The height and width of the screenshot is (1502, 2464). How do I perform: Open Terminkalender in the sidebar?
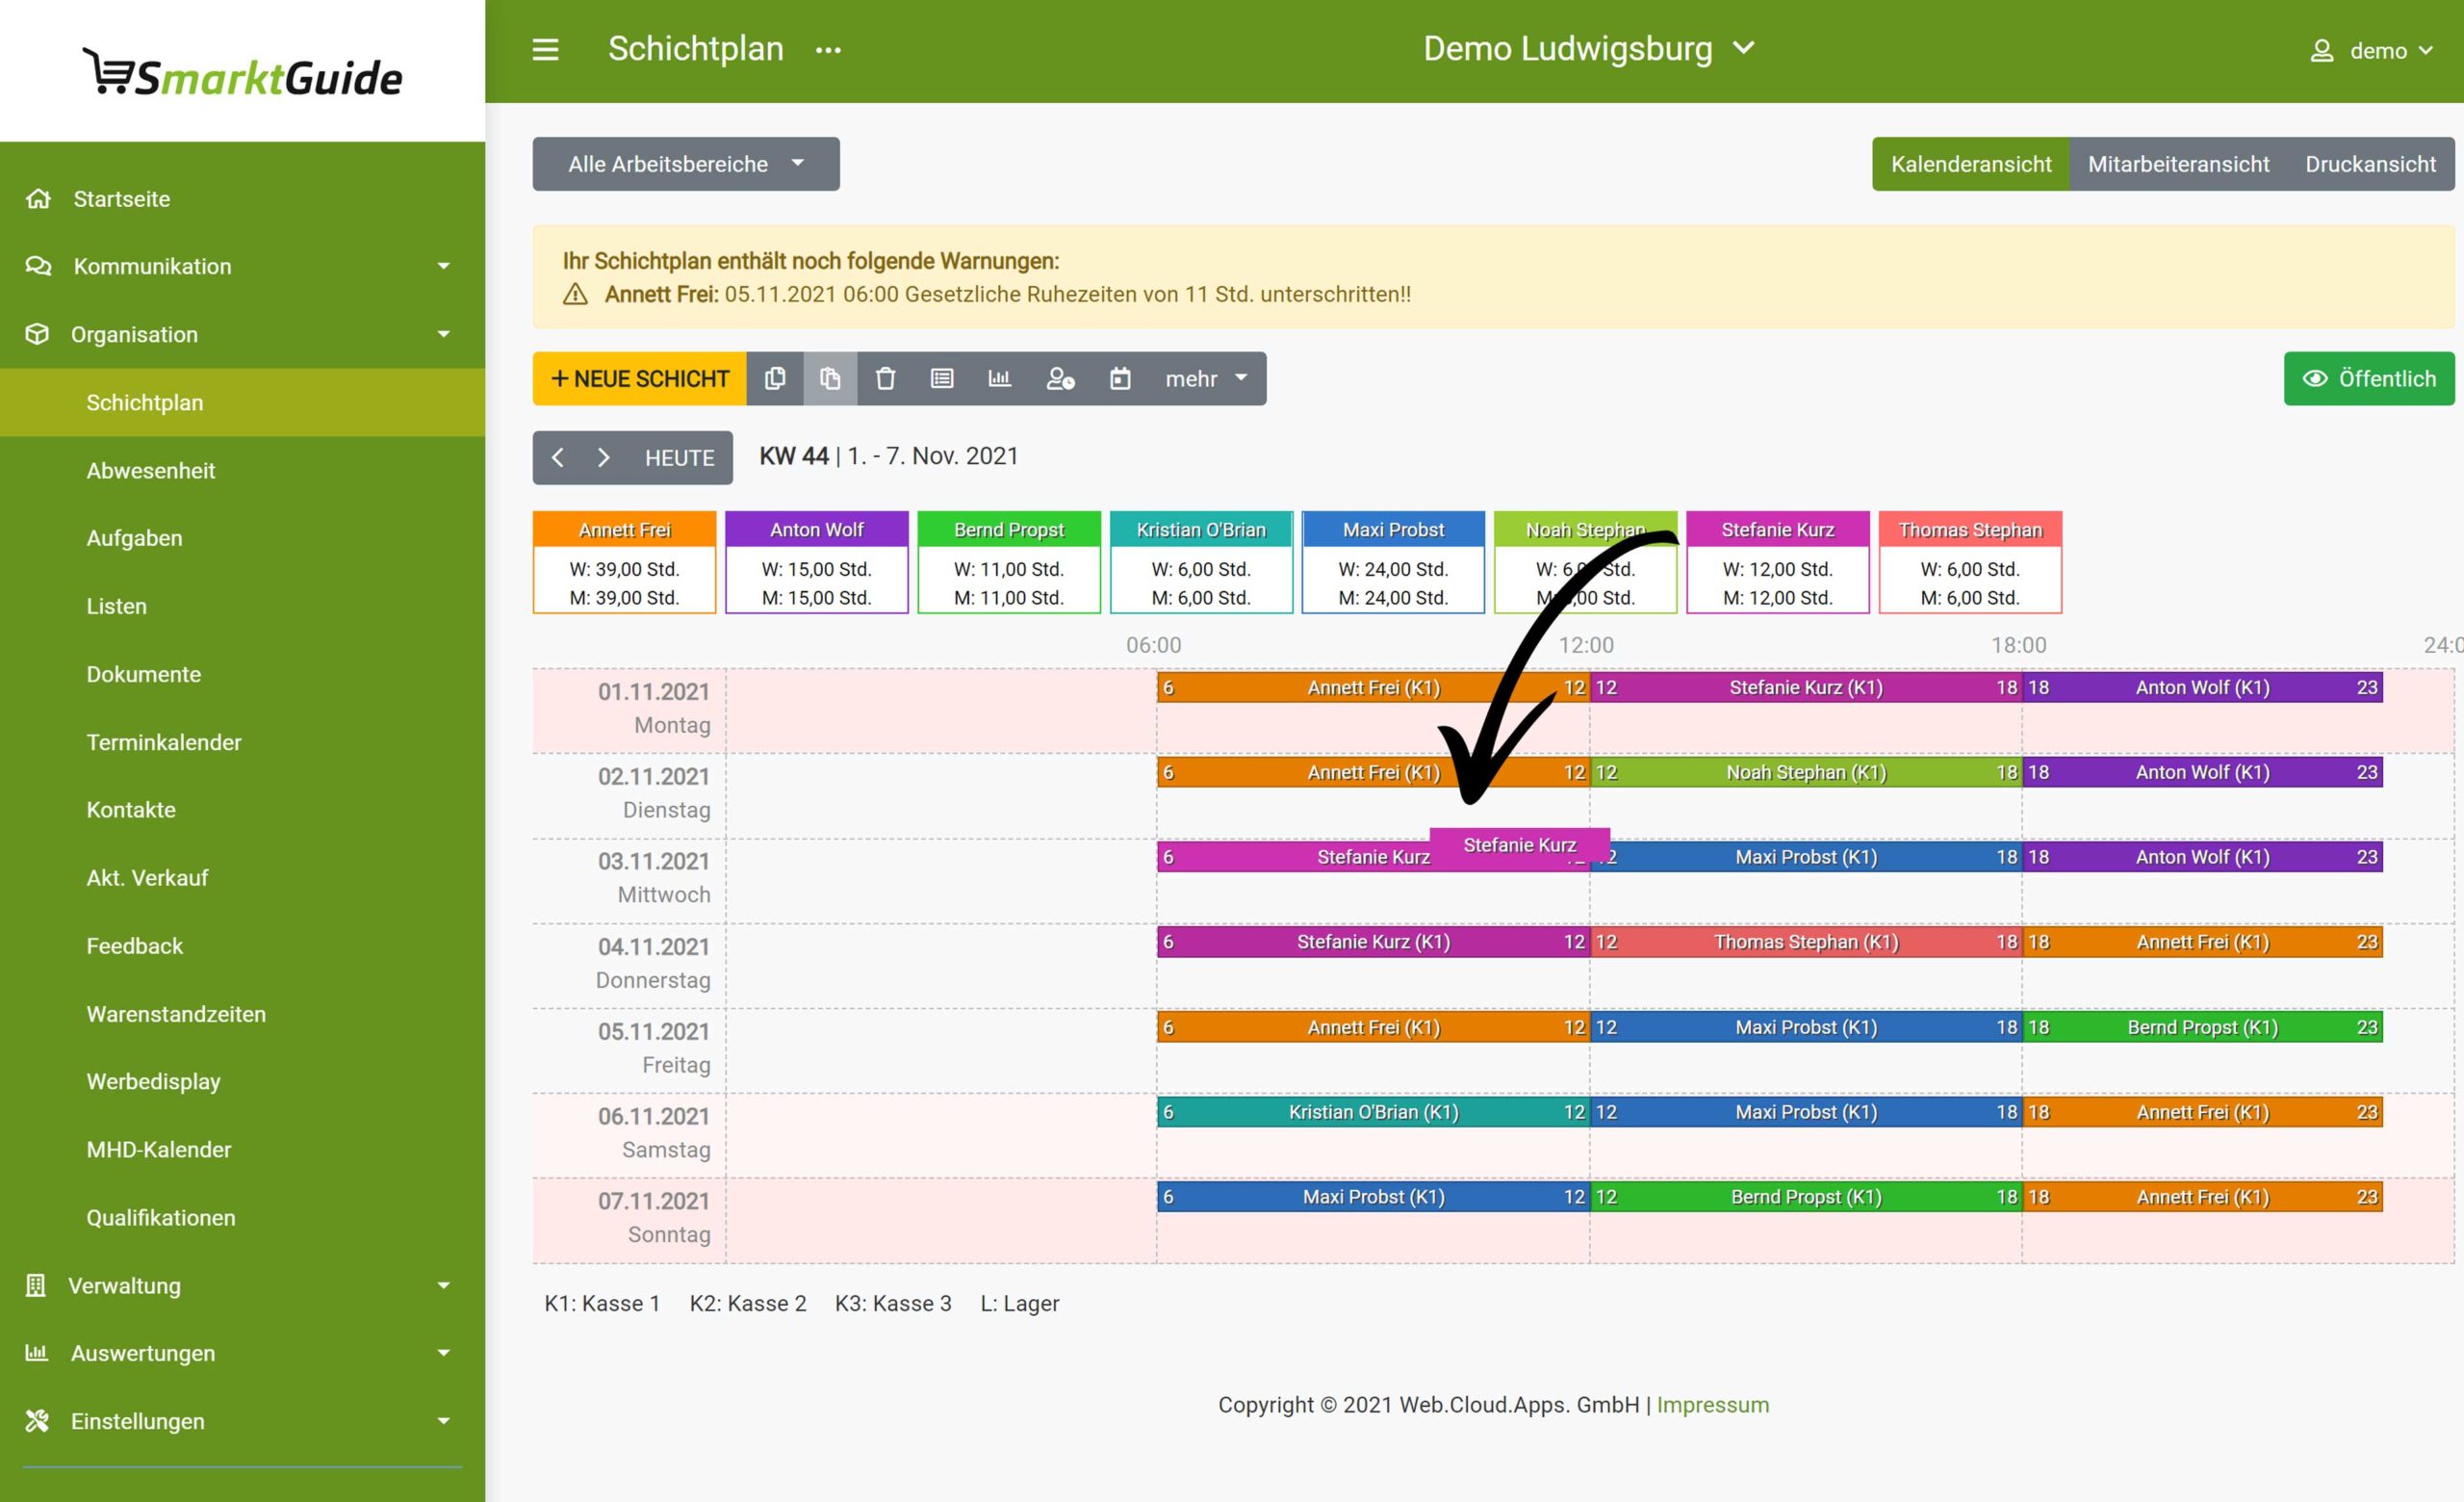(x=242, y=742)
